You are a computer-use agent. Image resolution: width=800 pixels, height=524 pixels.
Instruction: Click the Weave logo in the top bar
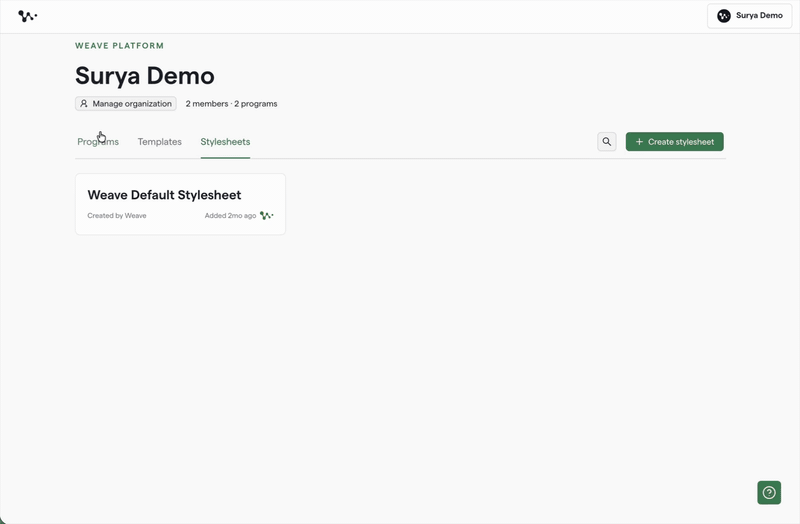tap(28, 16)
